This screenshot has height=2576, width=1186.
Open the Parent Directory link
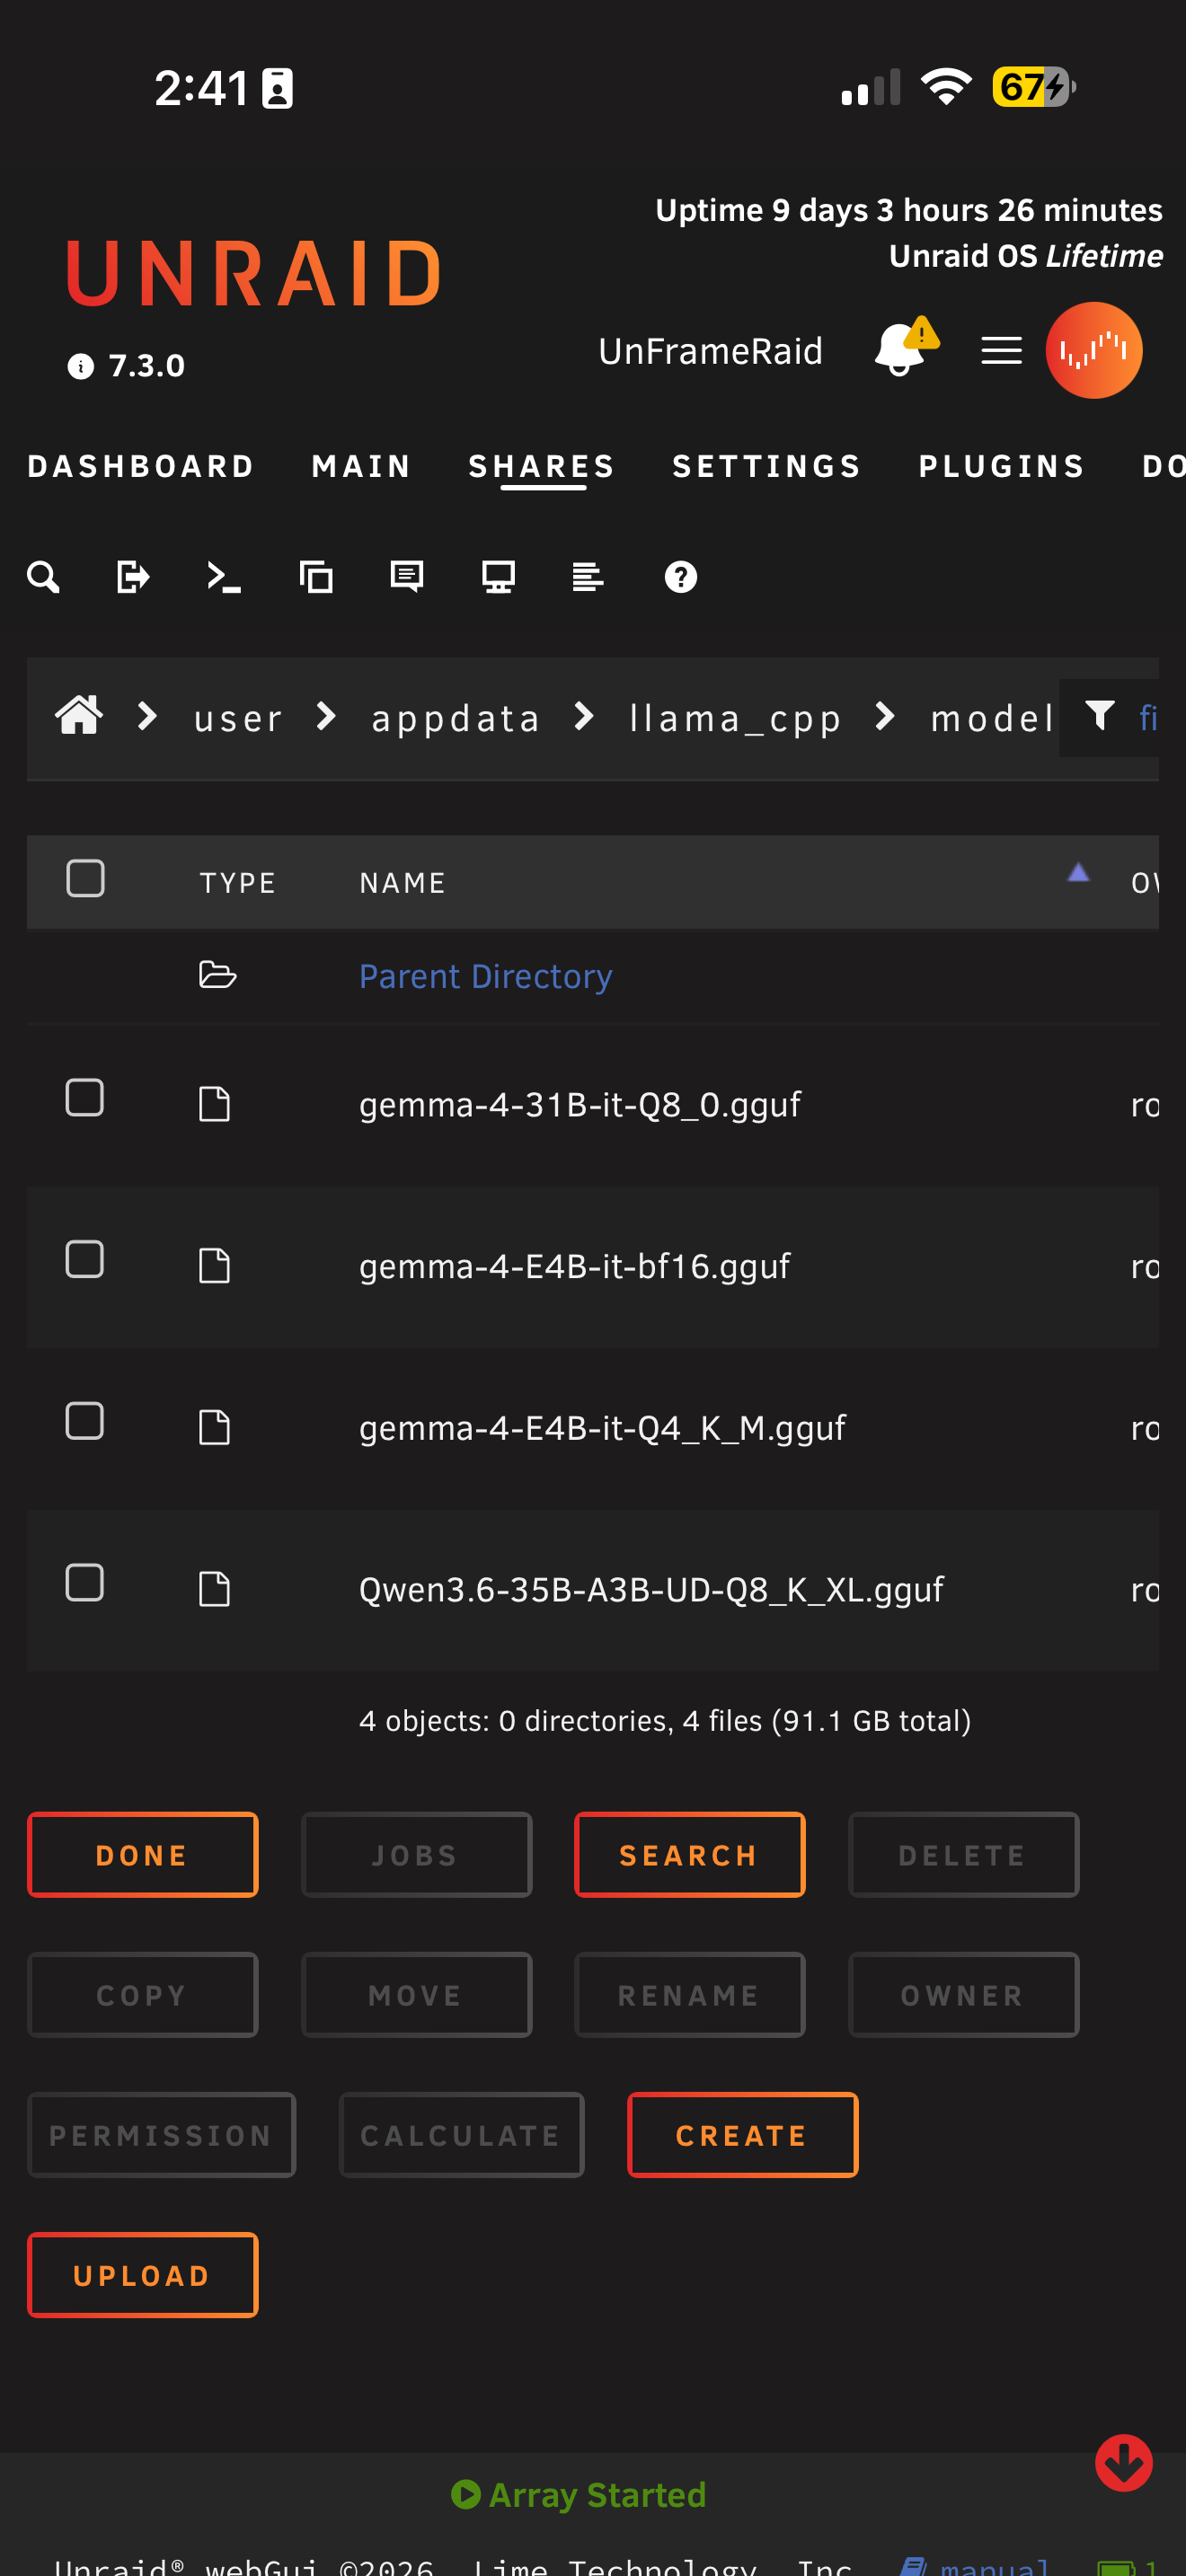point(485,976)
